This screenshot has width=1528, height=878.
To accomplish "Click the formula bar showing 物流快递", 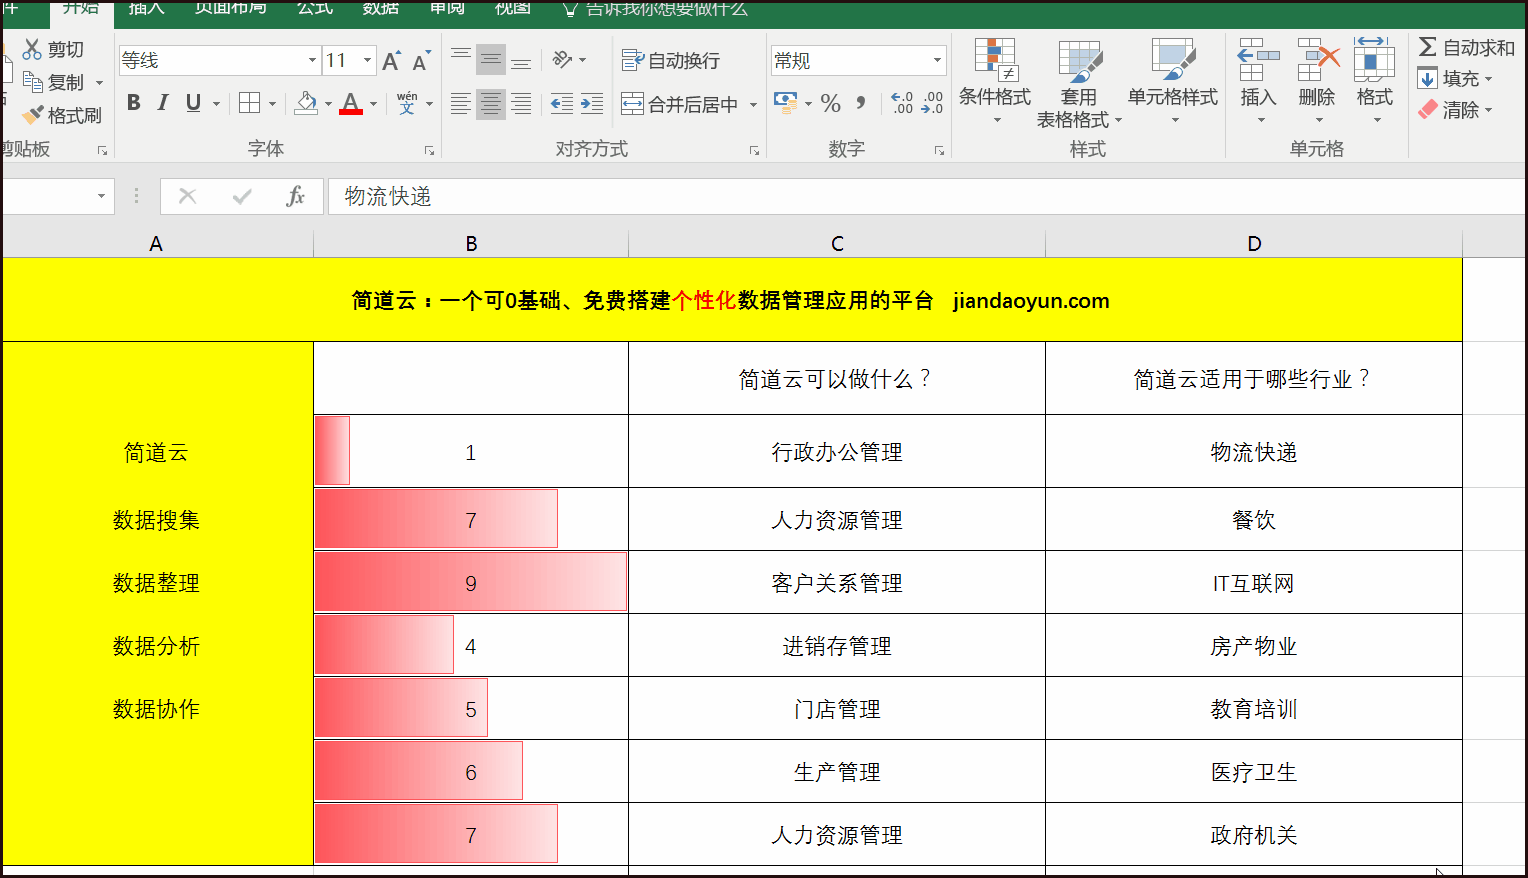I will [926, 196].
